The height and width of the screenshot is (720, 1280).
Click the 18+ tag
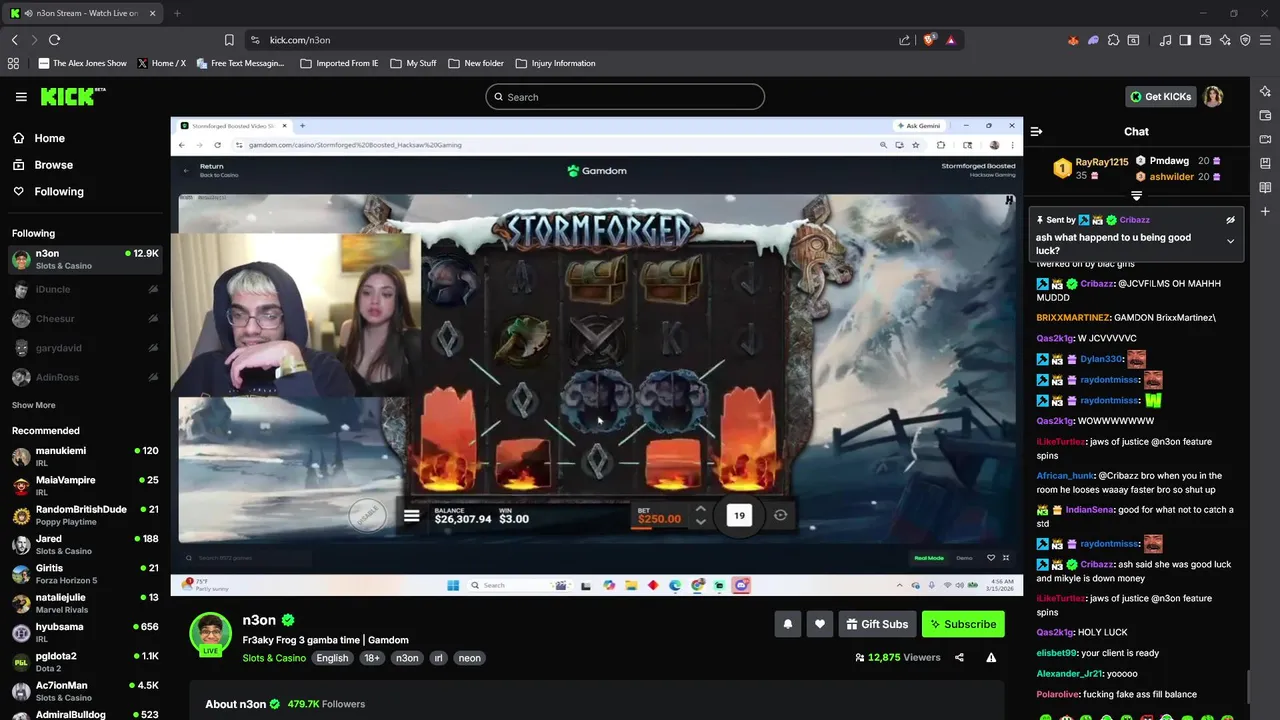point(372,658)
